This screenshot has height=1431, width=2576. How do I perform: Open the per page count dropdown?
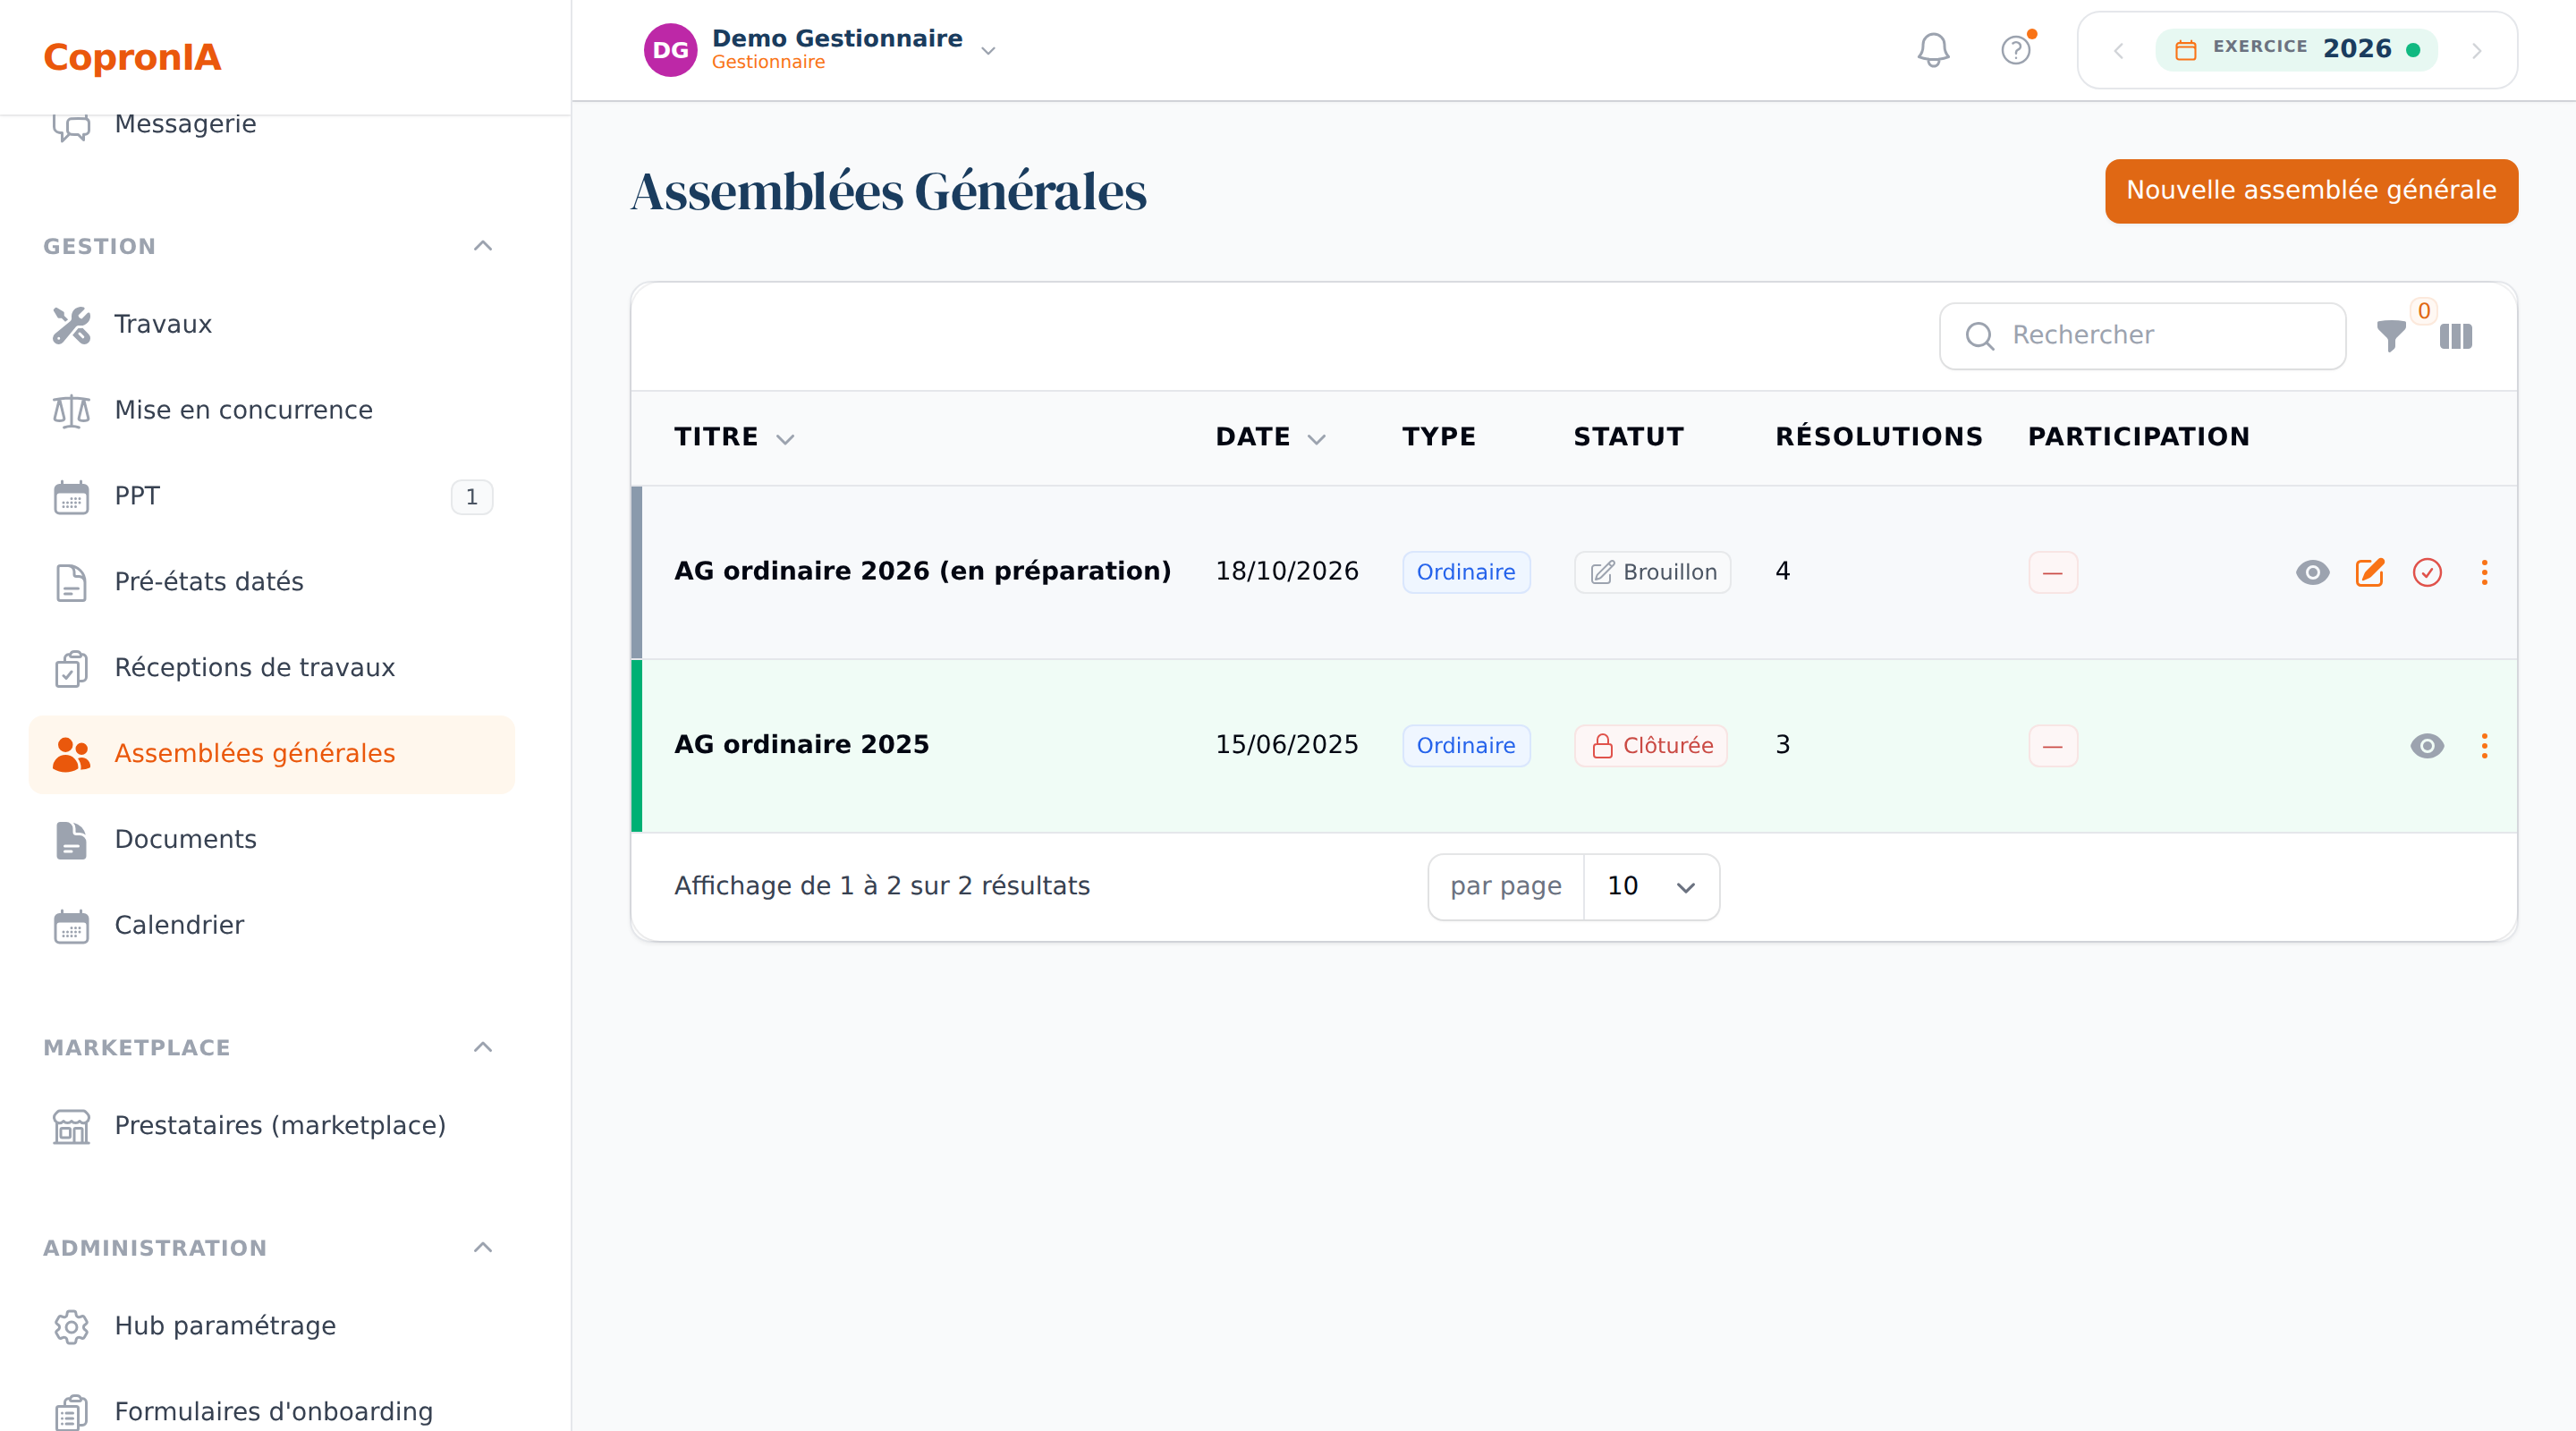(x=1651, y=886)
